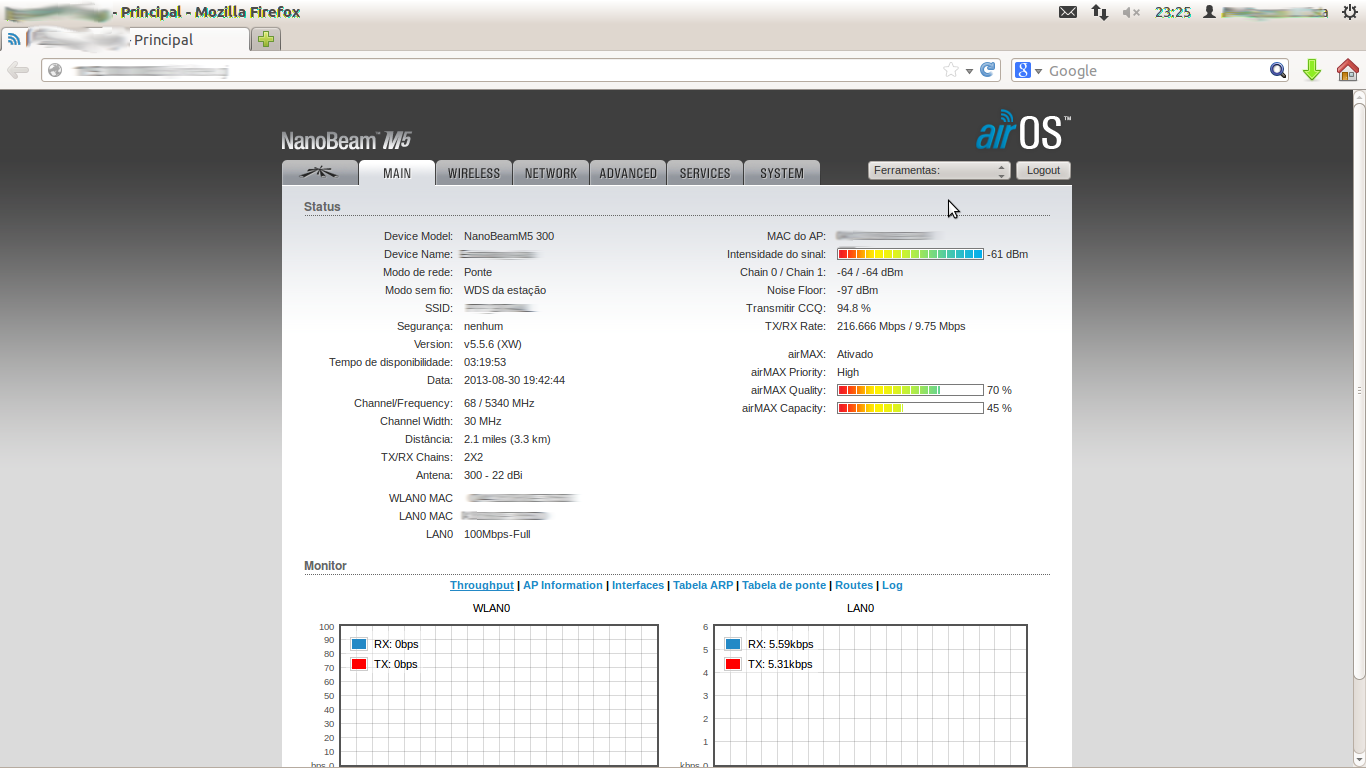This screenshot has height=768, width=1366.
Task: Click the LAN0 TX: 5.31kbps legend text
Action: [780, 664]
